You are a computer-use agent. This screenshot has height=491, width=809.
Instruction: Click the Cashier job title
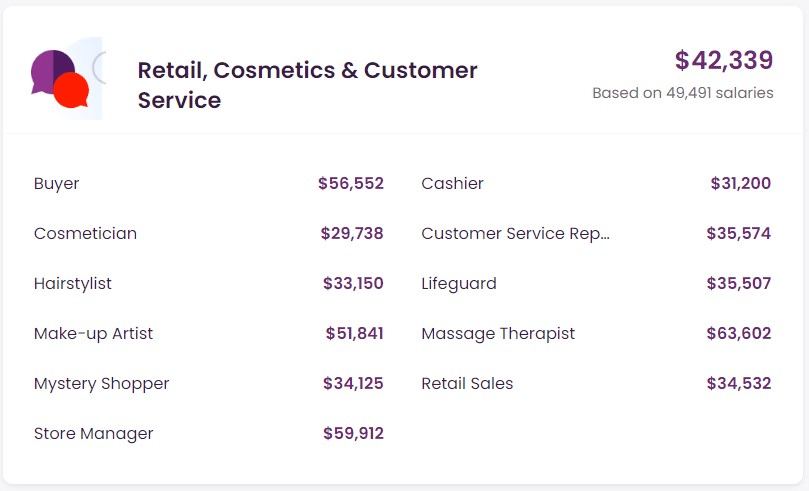point(452,183)
